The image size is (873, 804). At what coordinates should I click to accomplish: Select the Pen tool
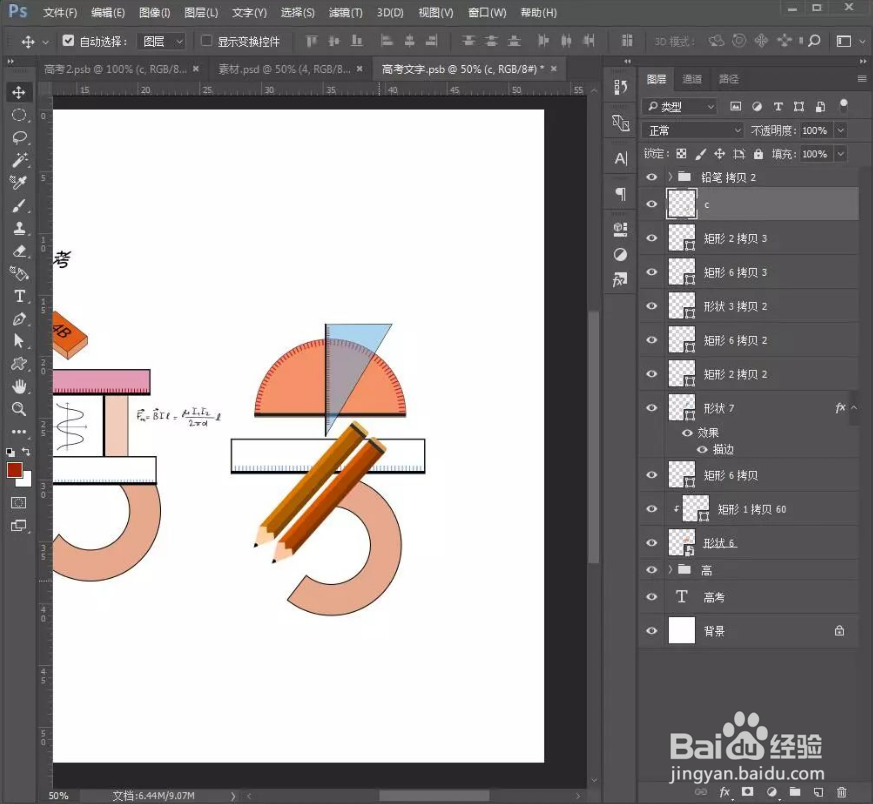tap(18, 319)
